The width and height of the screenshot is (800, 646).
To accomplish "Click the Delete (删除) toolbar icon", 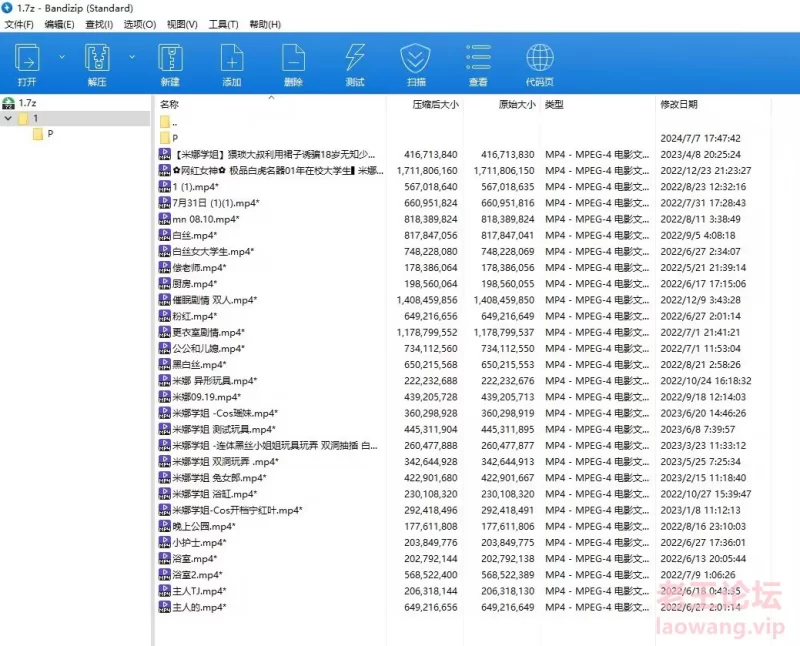I will [x=293, y=58].
